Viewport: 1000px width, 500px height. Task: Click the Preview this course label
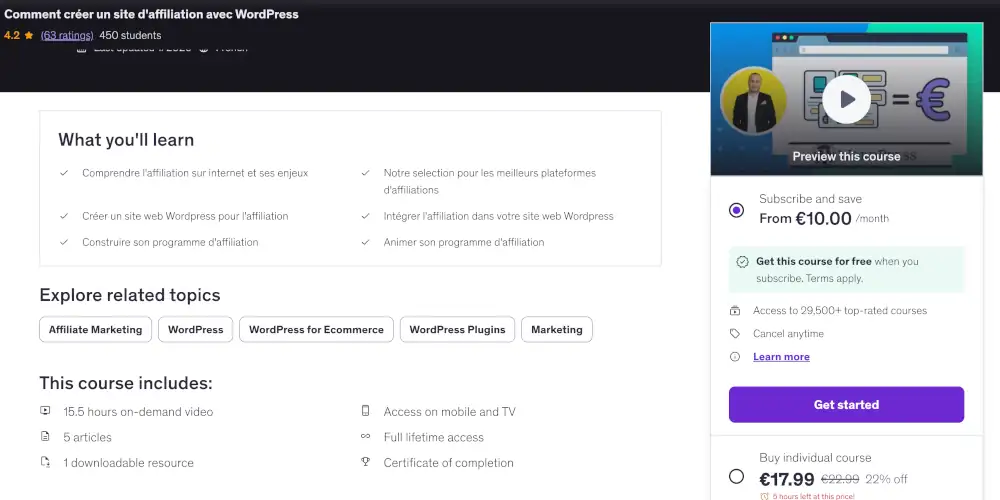(x=846, y=156)
